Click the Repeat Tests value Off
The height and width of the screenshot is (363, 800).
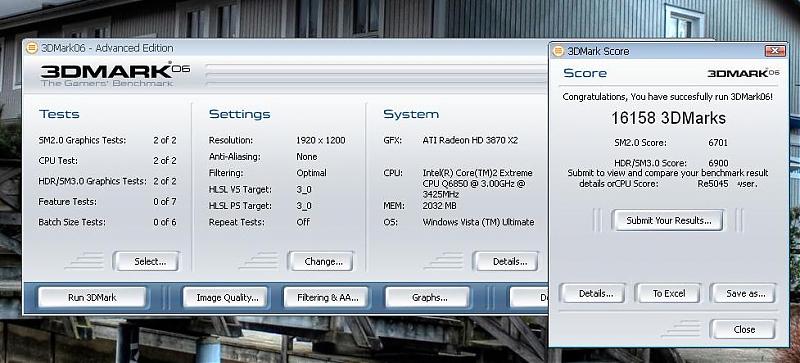coord(303,222)
